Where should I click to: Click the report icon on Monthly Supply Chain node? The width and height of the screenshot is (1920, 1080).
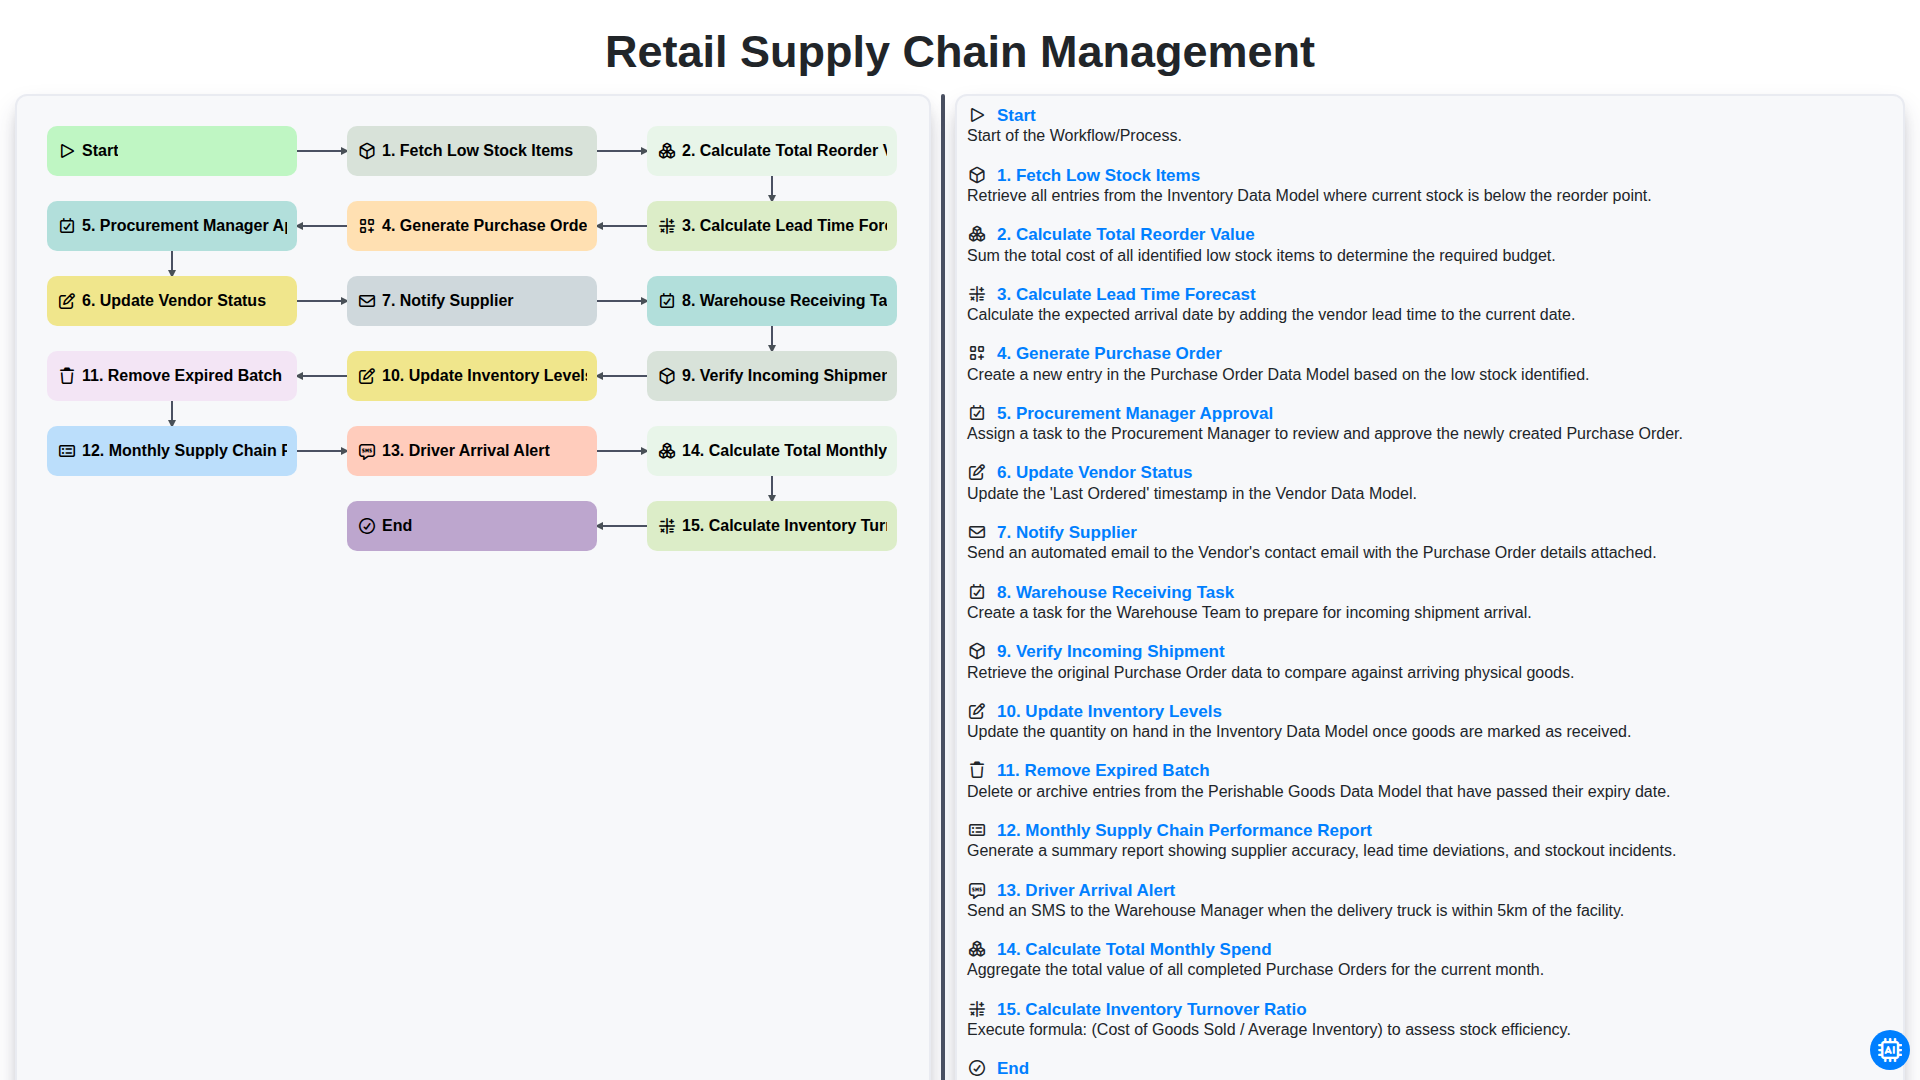(x=67, y=451)
